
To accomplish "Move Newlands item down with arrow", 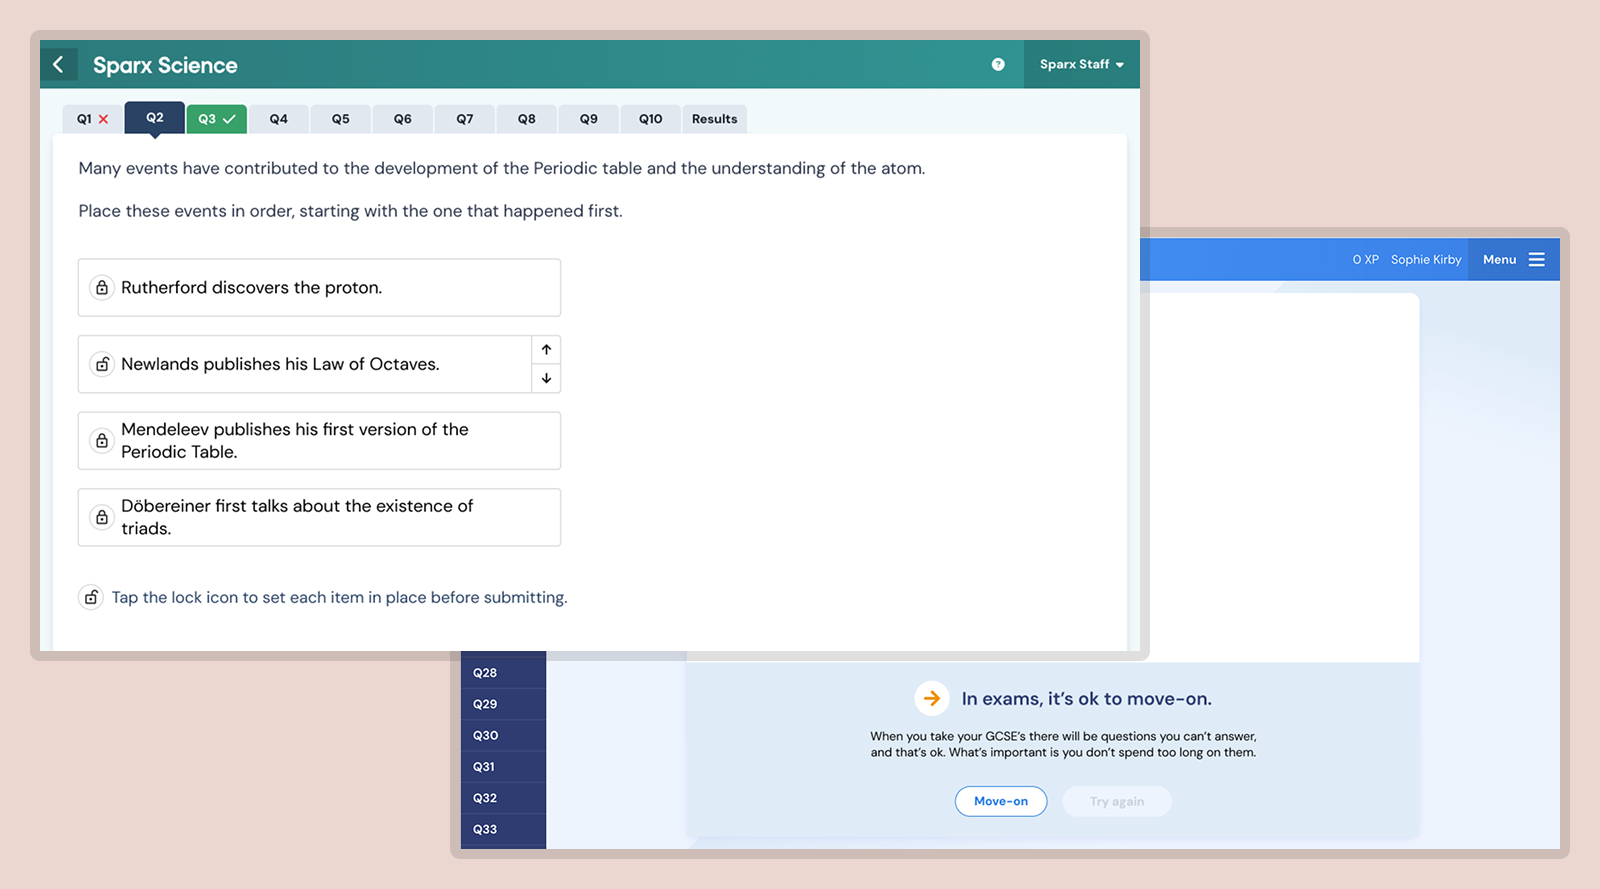I will (x=546, y=378).
